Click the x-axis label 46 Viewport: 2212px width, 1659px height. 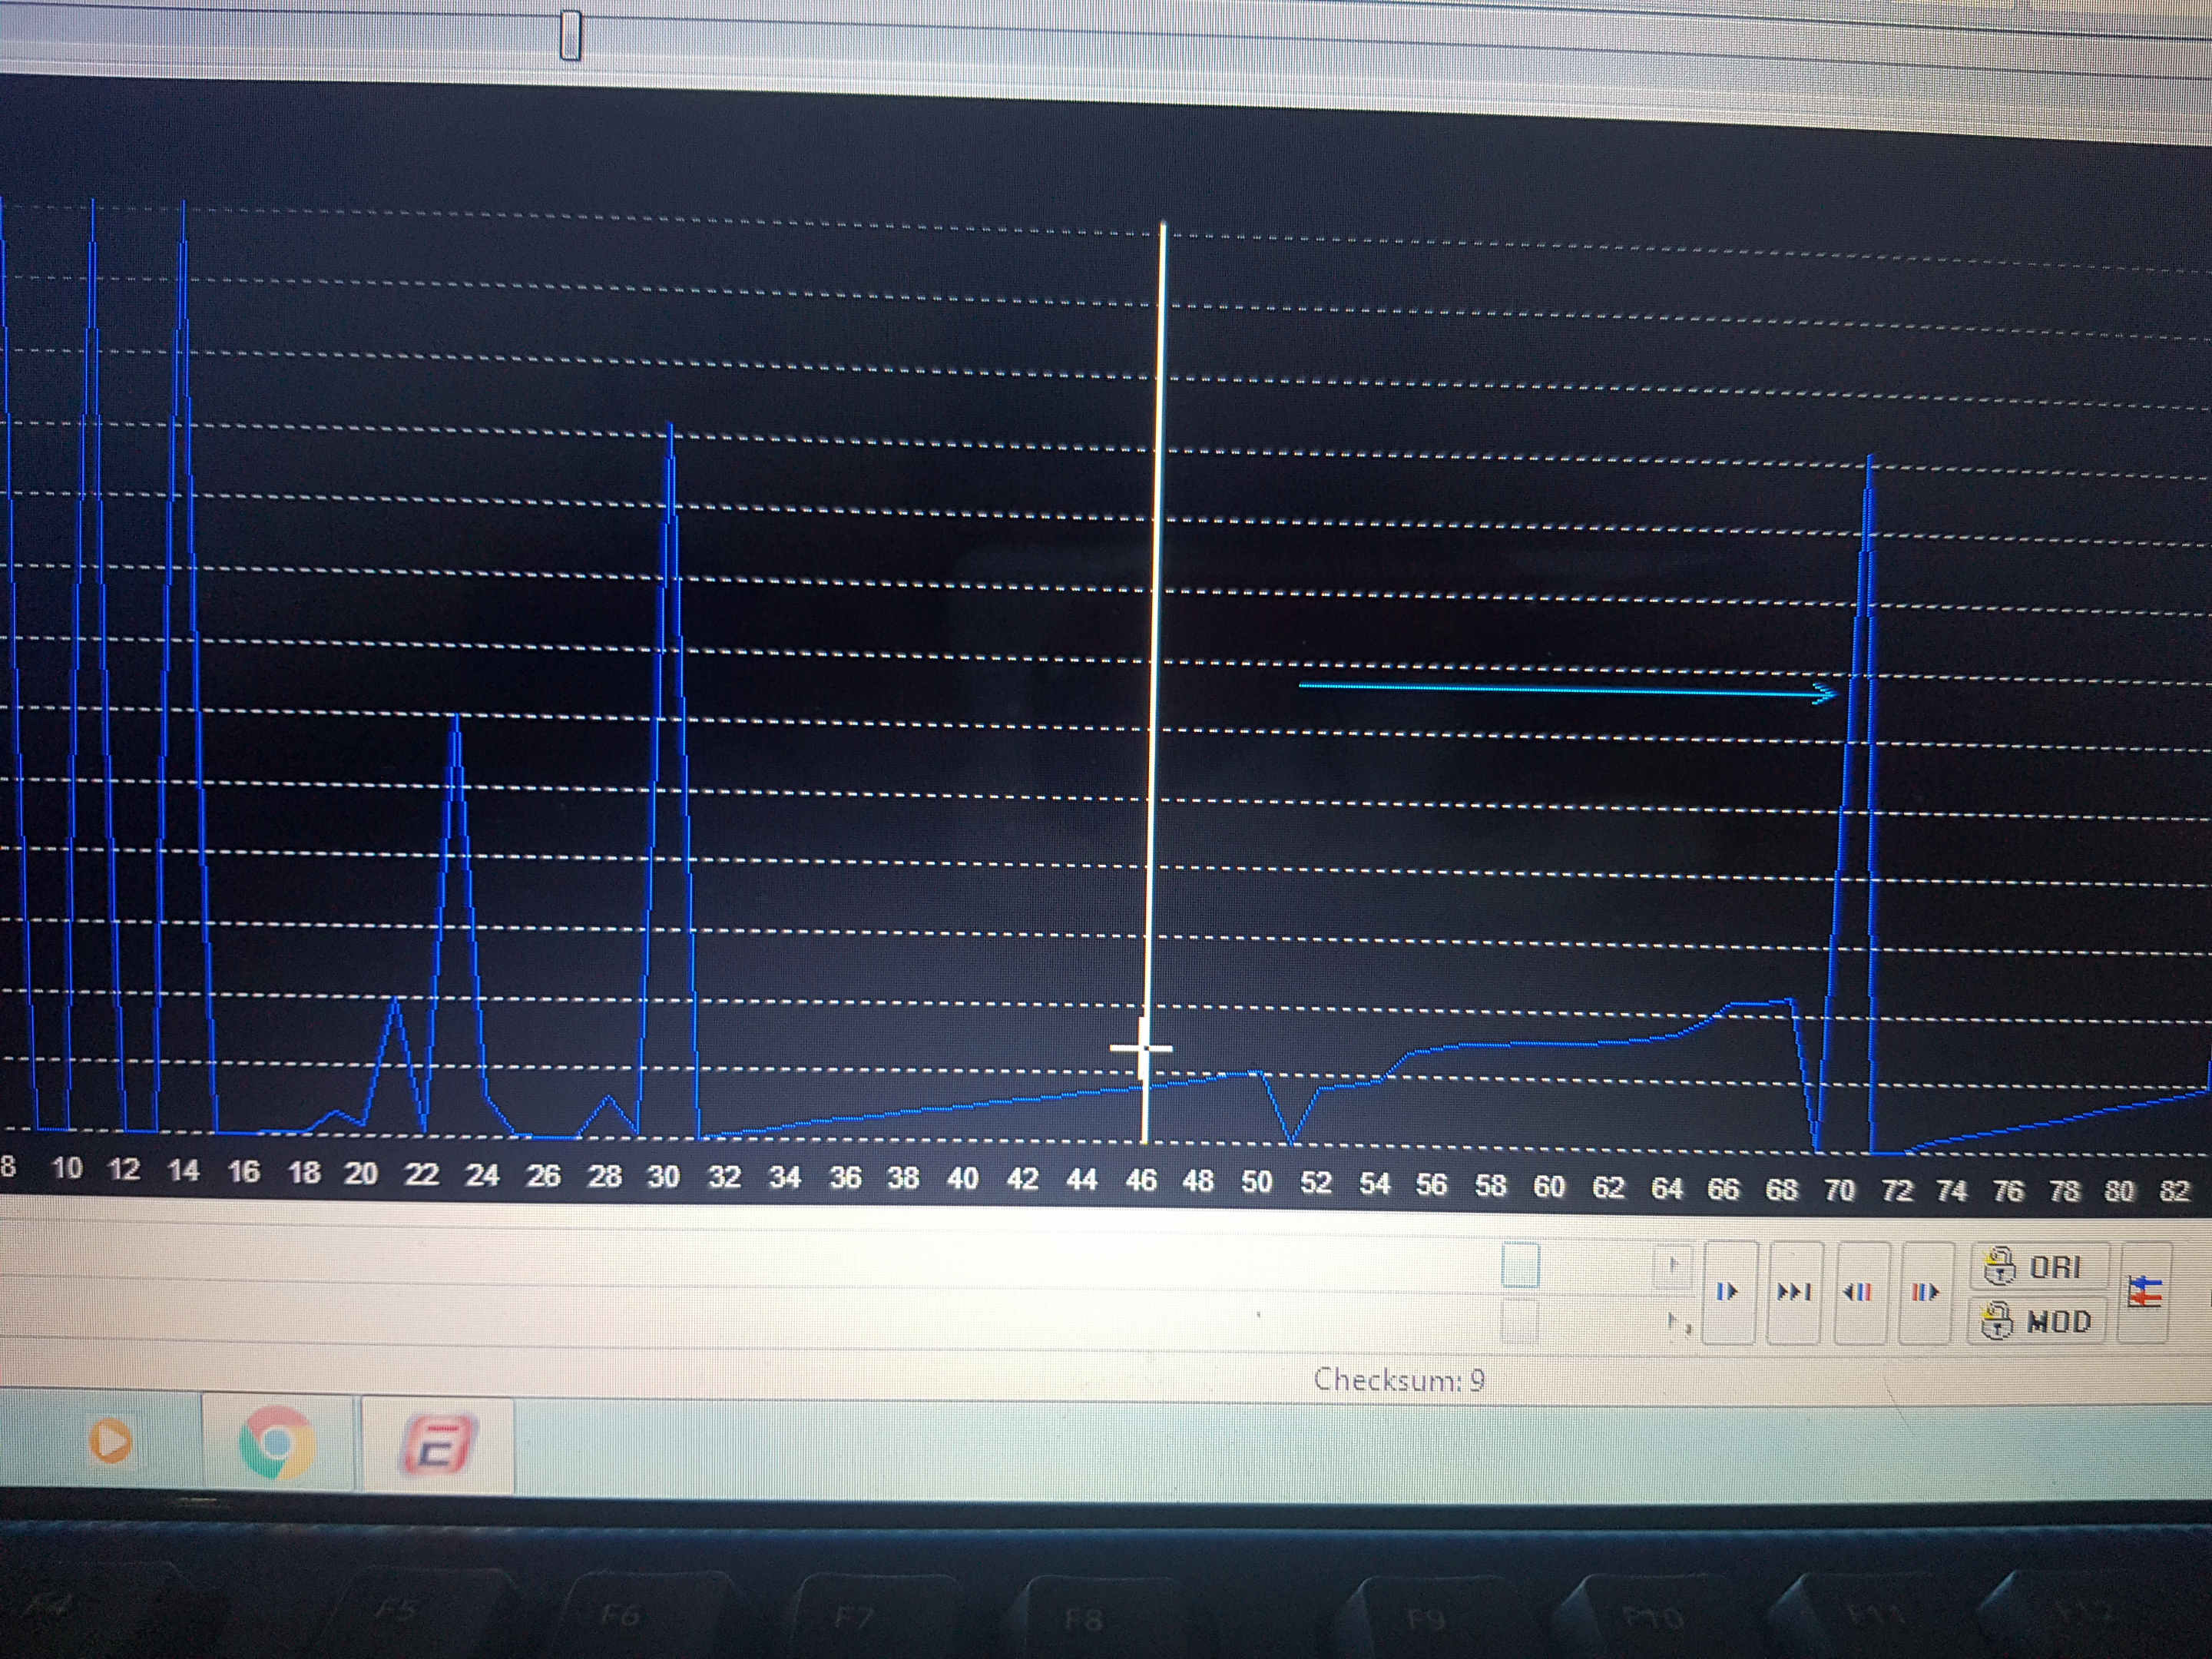click(x=1140, y=1181)
